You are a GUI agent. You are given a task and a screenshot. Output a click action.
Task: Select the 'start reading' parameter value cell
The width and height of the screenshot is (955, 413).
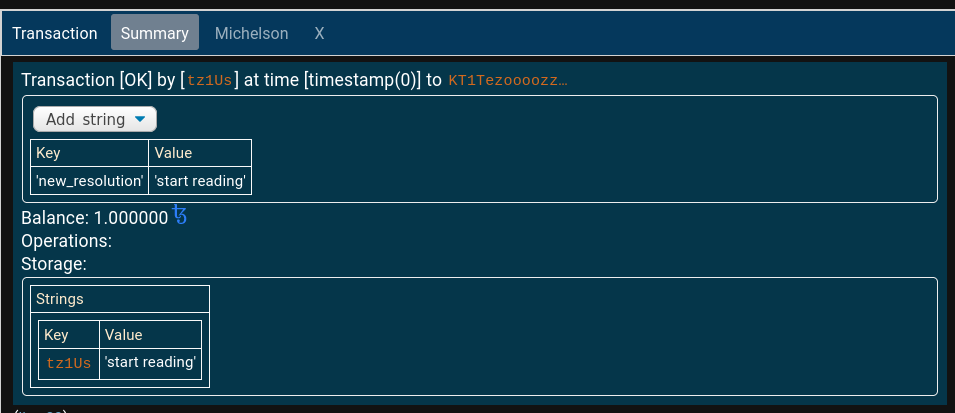click(200, 181)
